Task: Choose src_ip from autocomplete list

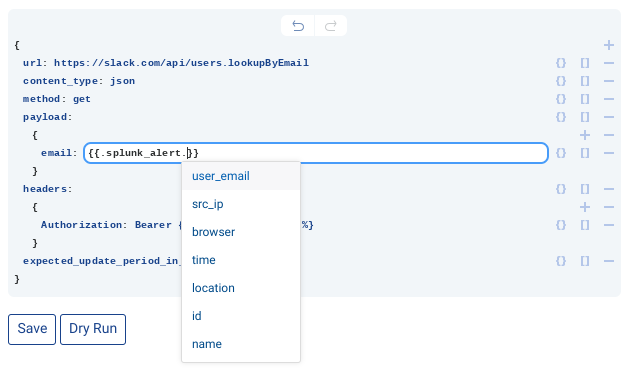Action: pyautogui.click(x=241, y=204)
